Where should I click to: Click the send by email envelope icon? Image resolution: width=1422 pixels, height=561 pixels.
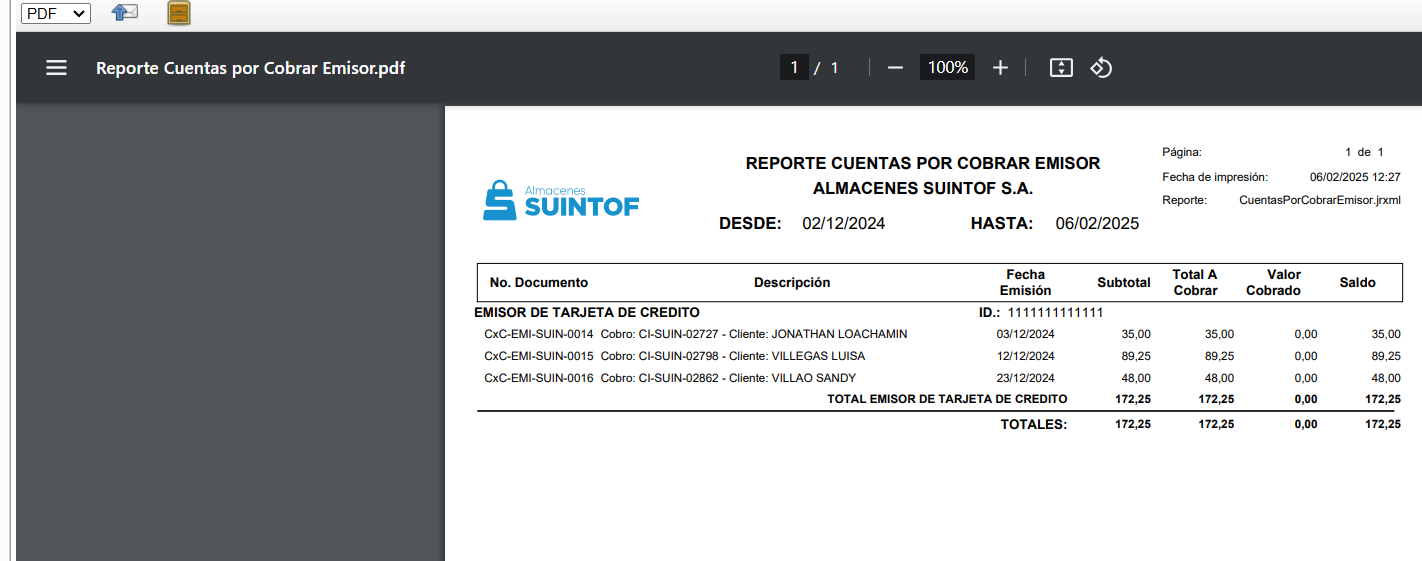click(124, 13)
